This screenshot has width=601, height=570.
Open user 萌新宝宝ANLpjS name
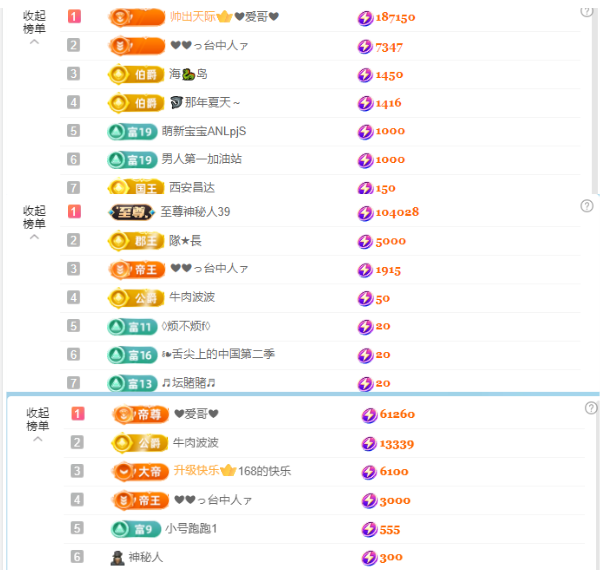pyautogui.click(x=204, y=131)
